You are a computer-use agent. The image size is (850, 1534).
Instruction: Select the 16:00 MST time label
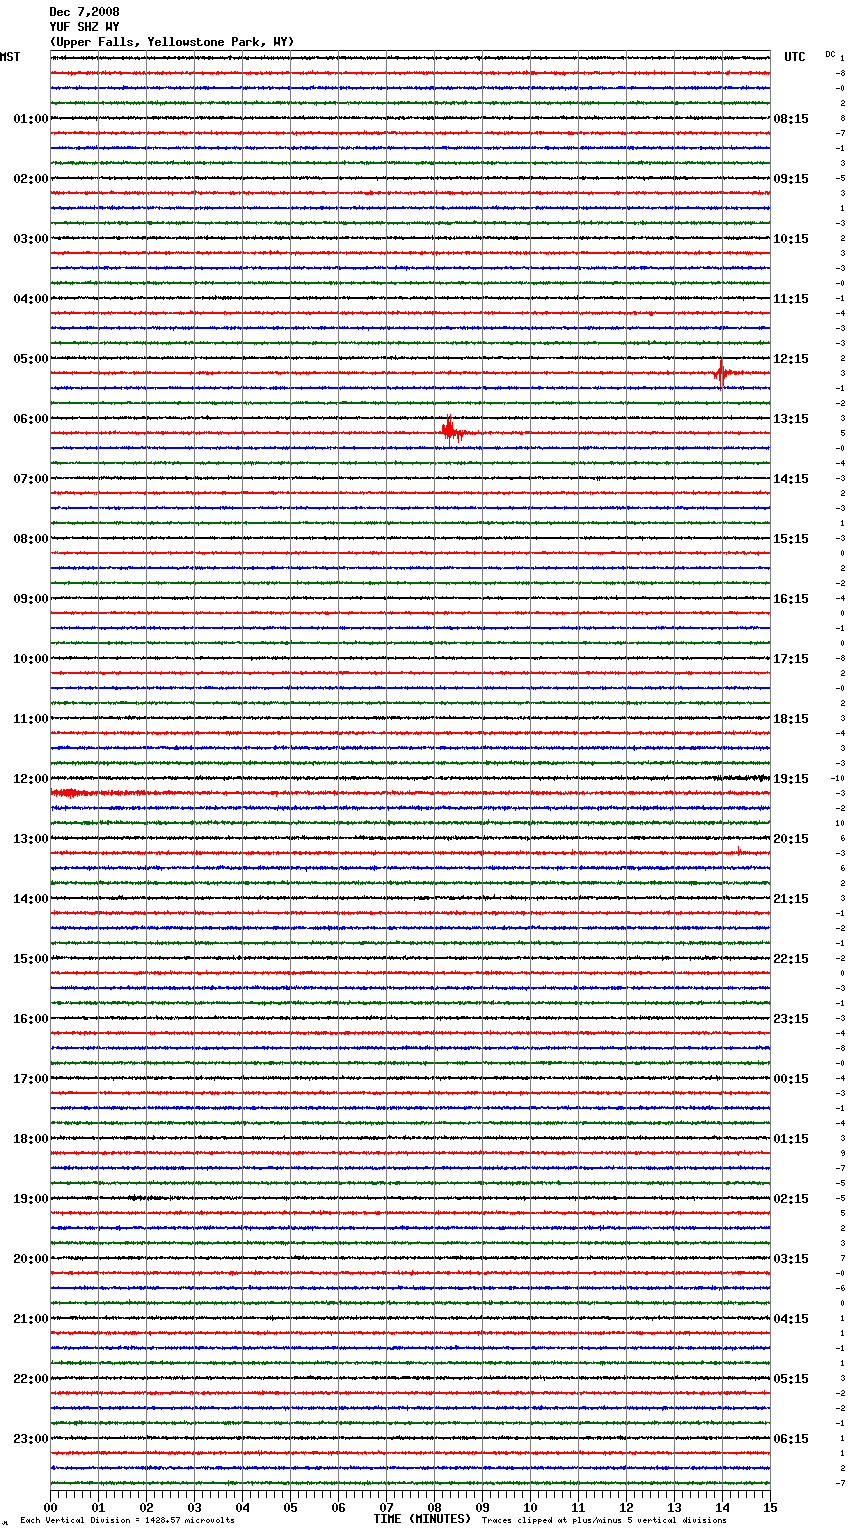click(31, 1019)
